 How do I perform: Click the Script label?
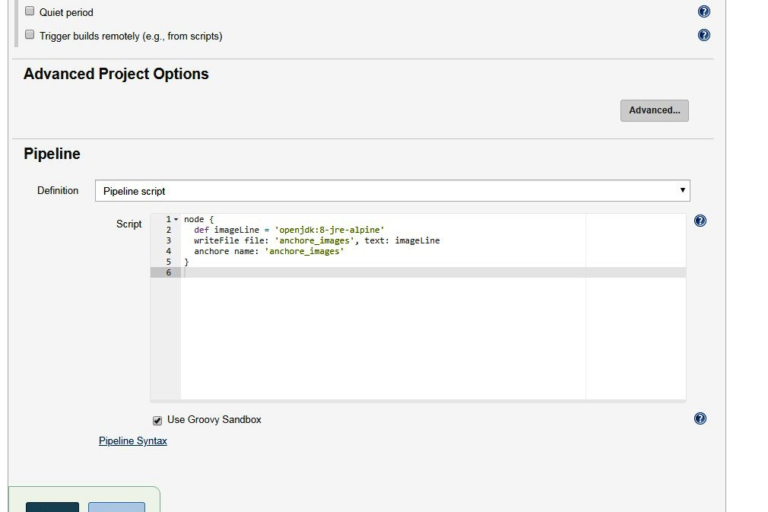(129, 224)
